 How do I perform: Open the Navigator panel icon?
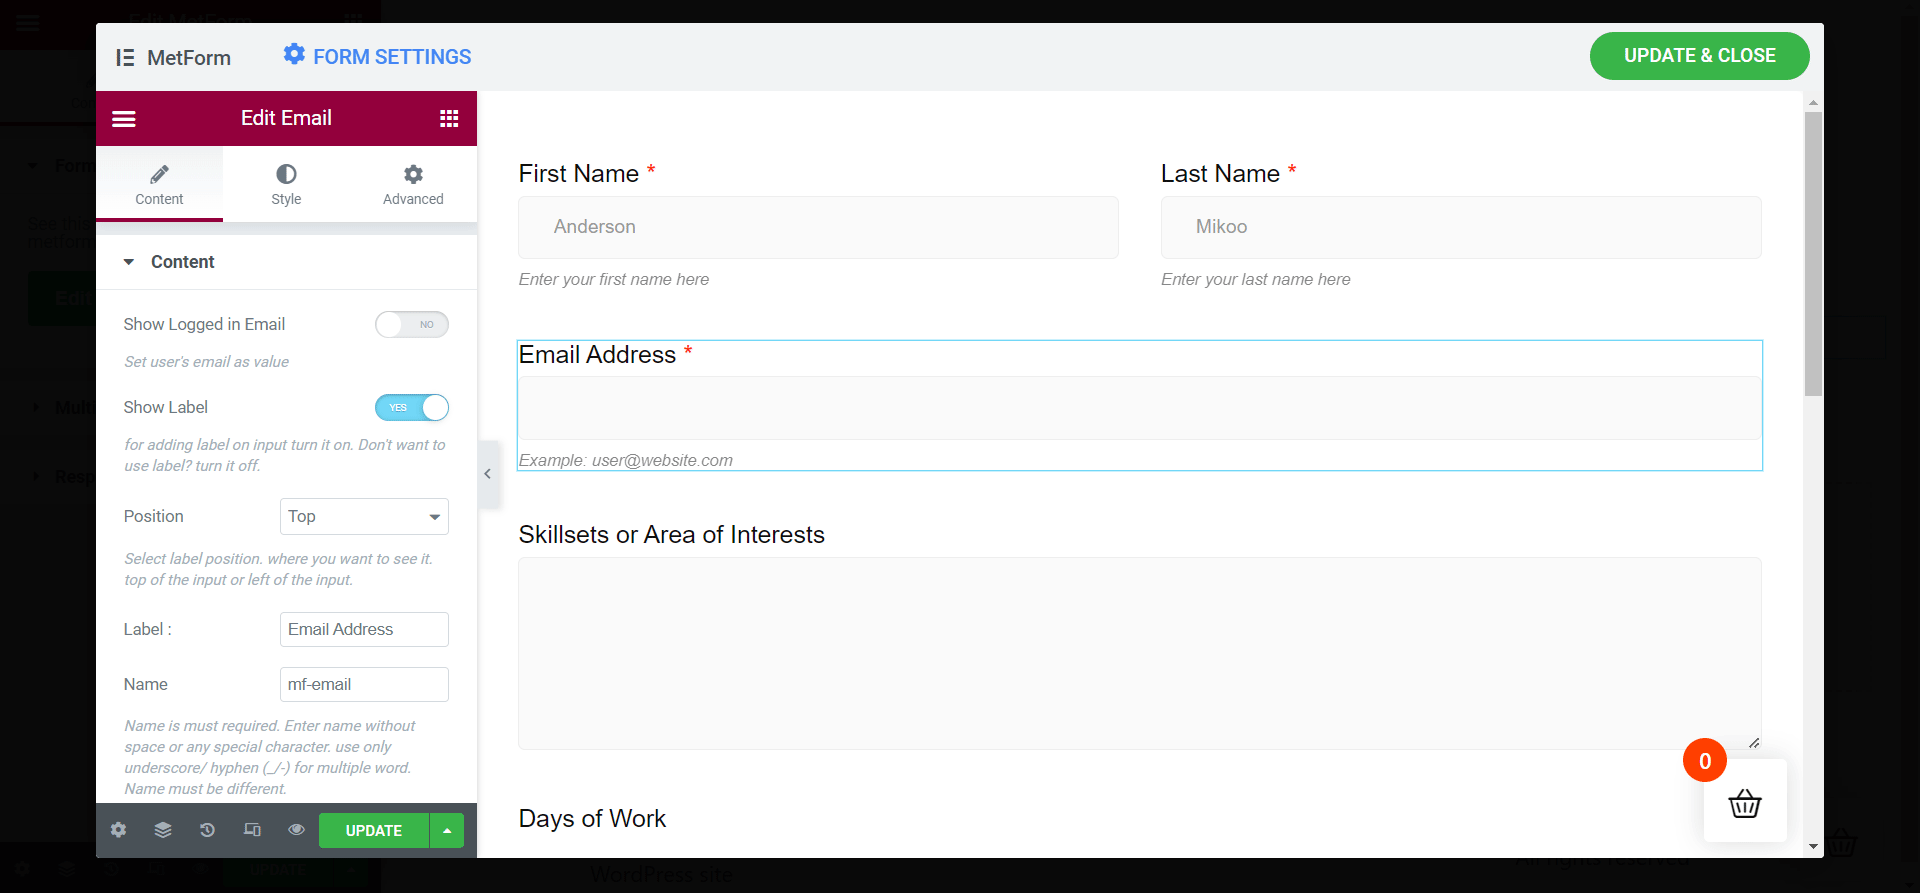pyautogui.click(x=162, y=830)
